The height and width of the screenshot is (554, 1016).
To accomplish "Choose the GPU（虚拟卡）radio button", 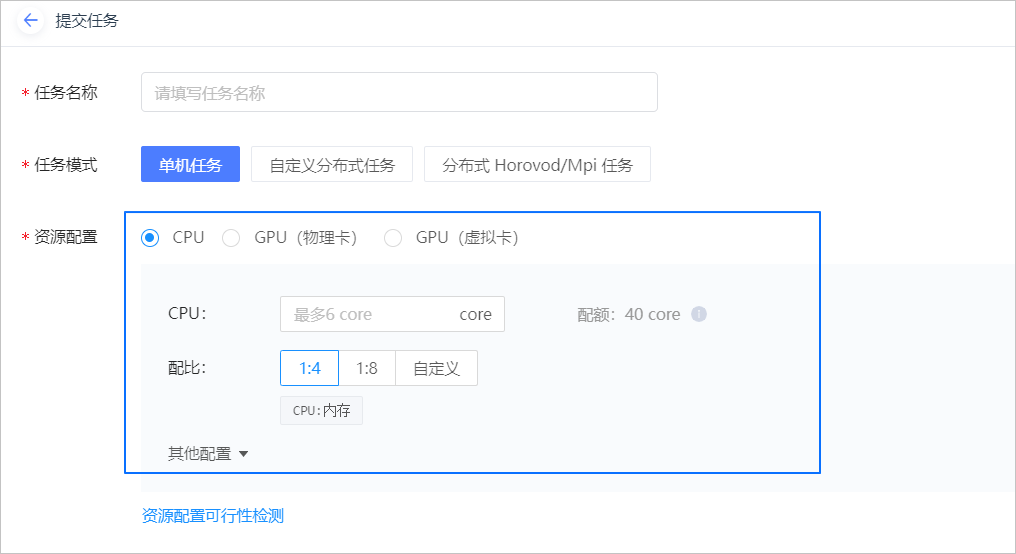I will click(x=393, y=238).
